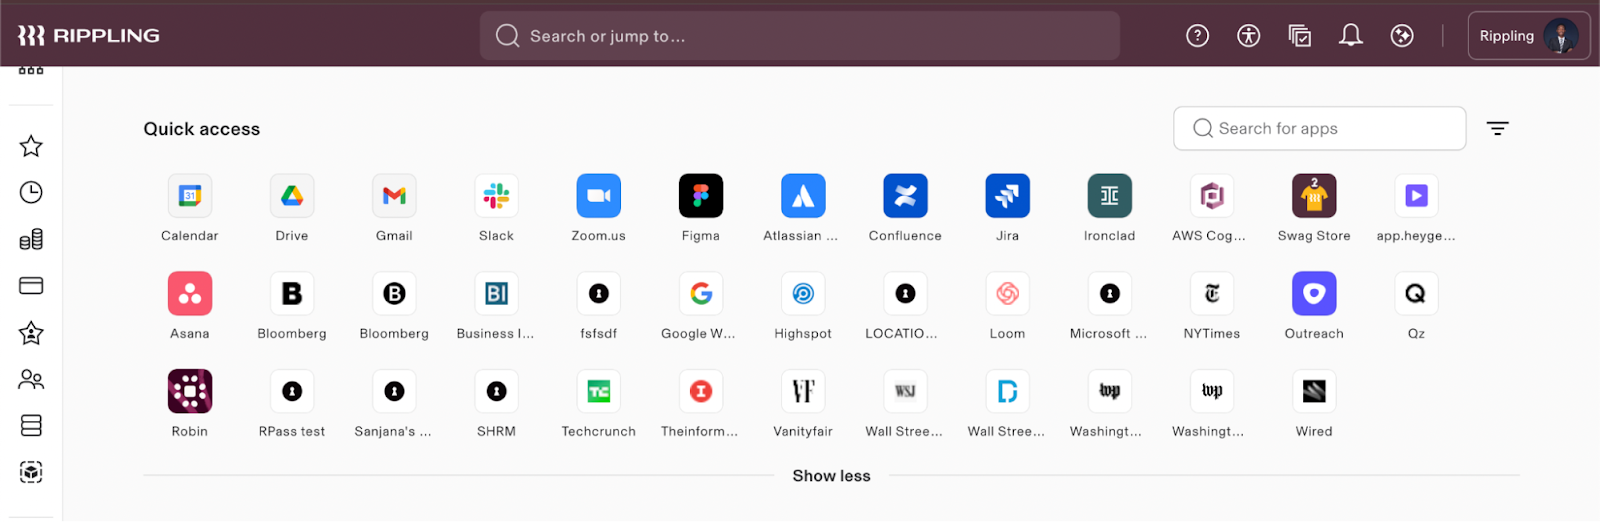Open the fsfsdf app icon

pos(599,294)
